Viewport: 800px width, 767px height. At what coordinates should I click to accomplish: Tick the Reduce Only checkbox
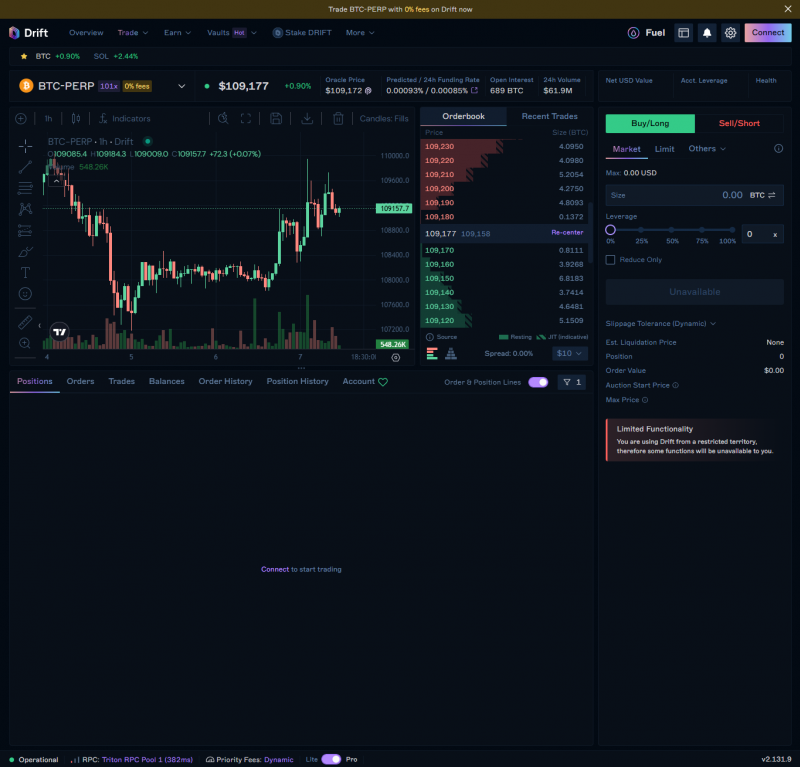point(610,260)
